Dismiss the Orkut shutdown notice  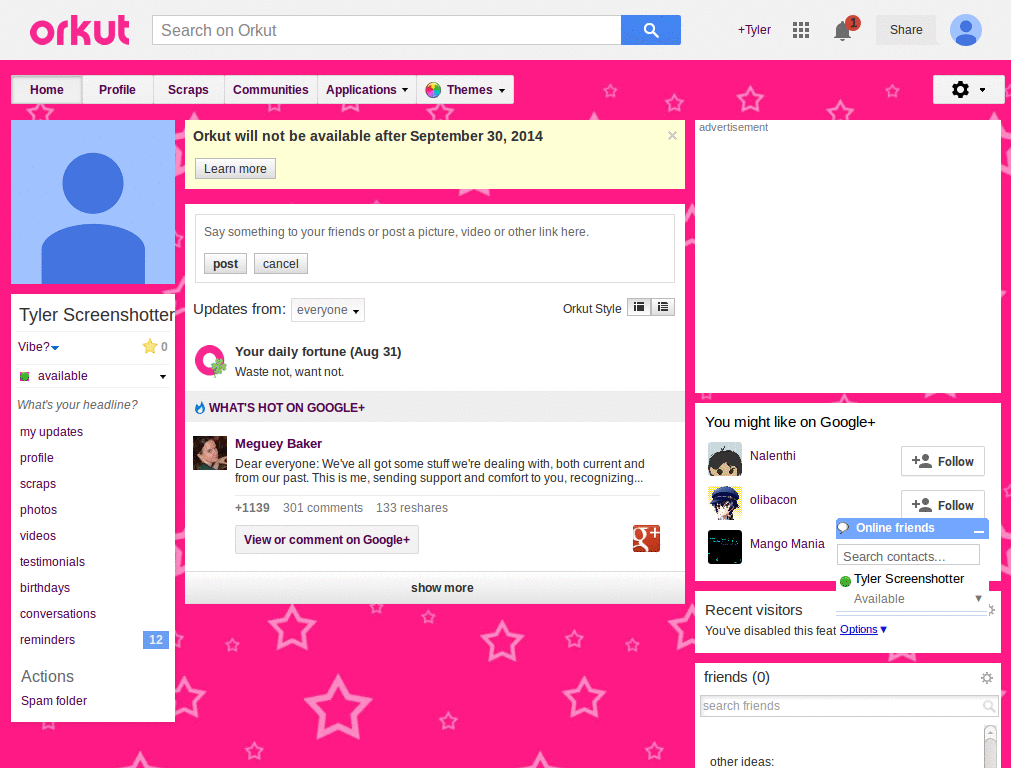coord(672,136)
